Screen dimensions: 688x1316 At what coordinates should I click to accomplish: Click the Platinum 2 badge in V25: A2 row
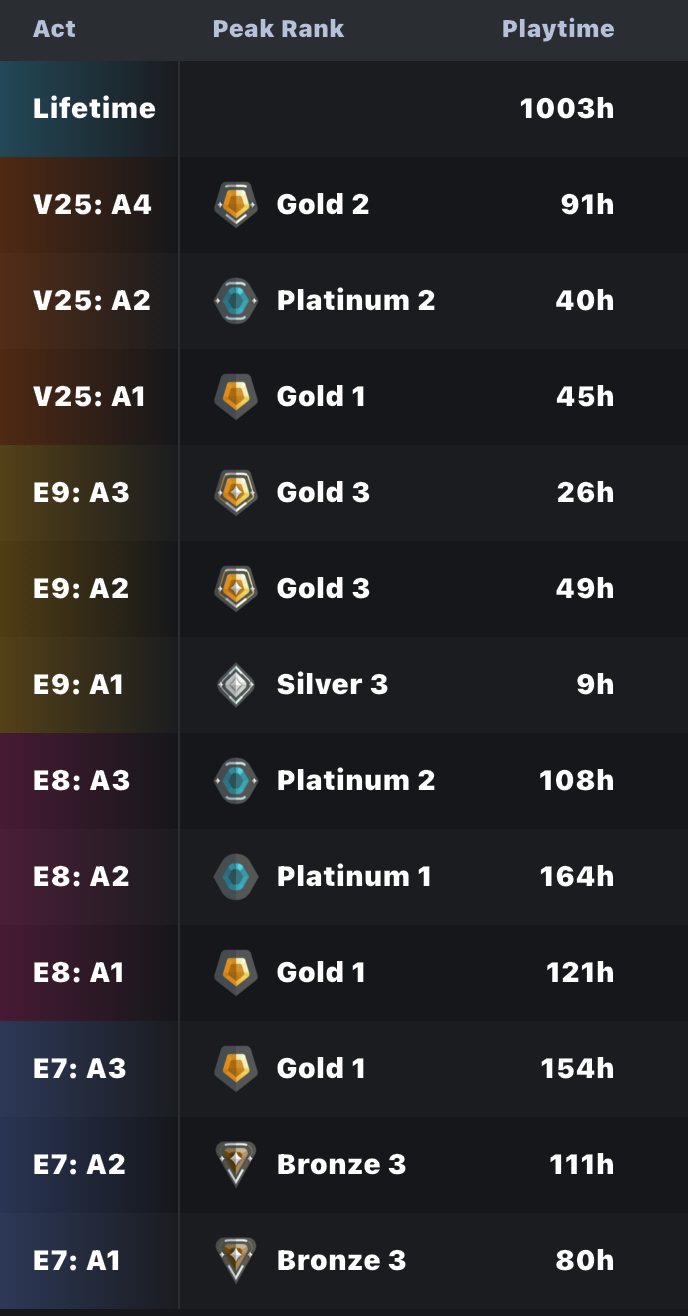pyautogui.click(x=236, y=300)
